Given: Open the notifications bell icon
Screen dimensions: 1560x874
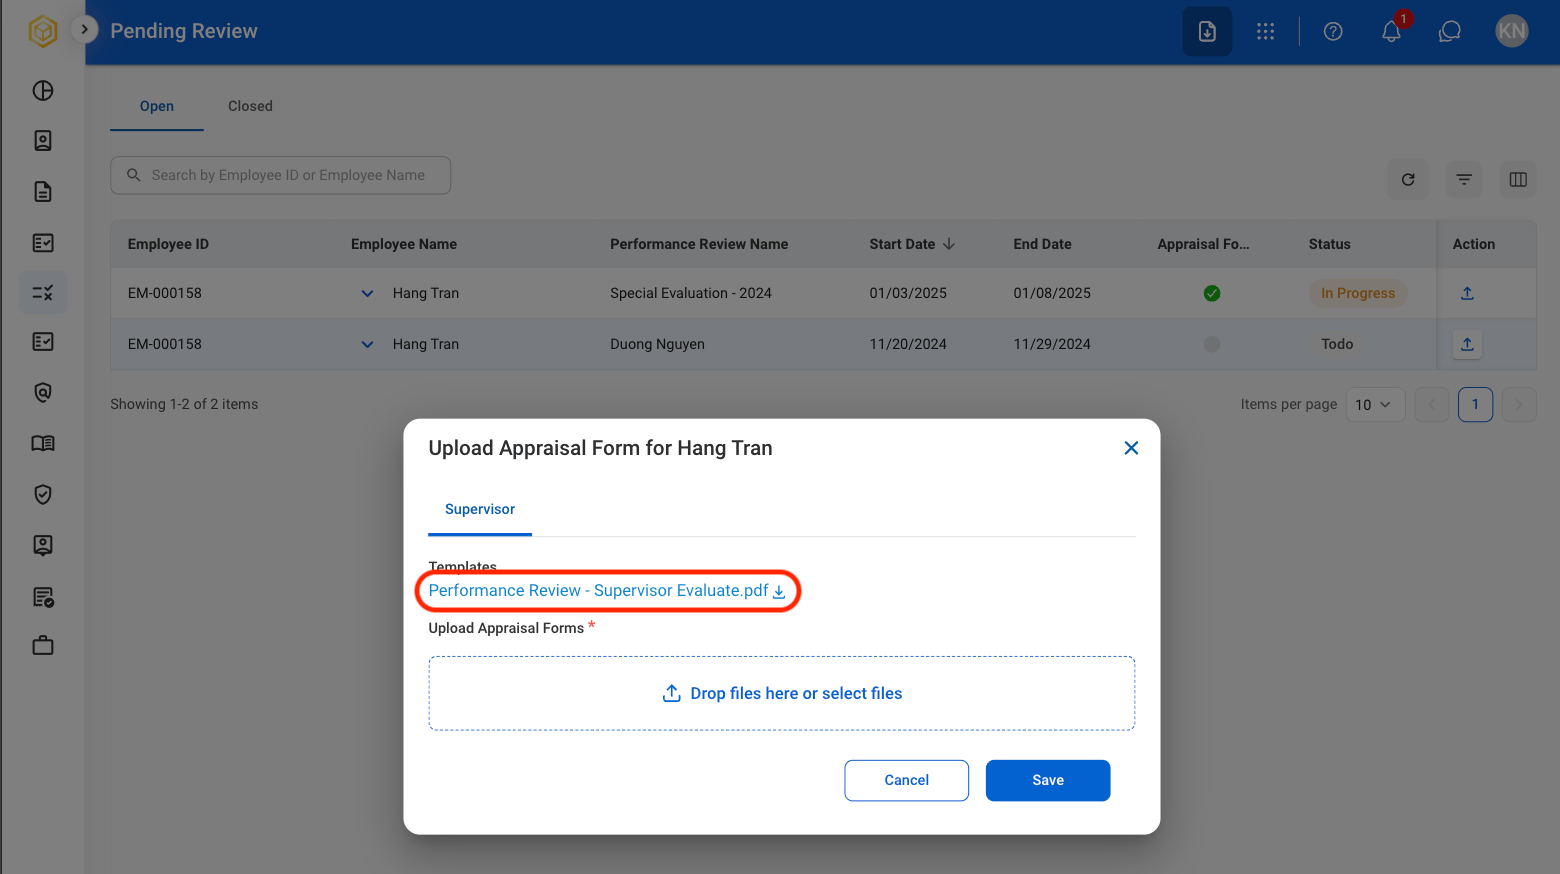Looking at the screenshot, I should tap(1392, 31).
